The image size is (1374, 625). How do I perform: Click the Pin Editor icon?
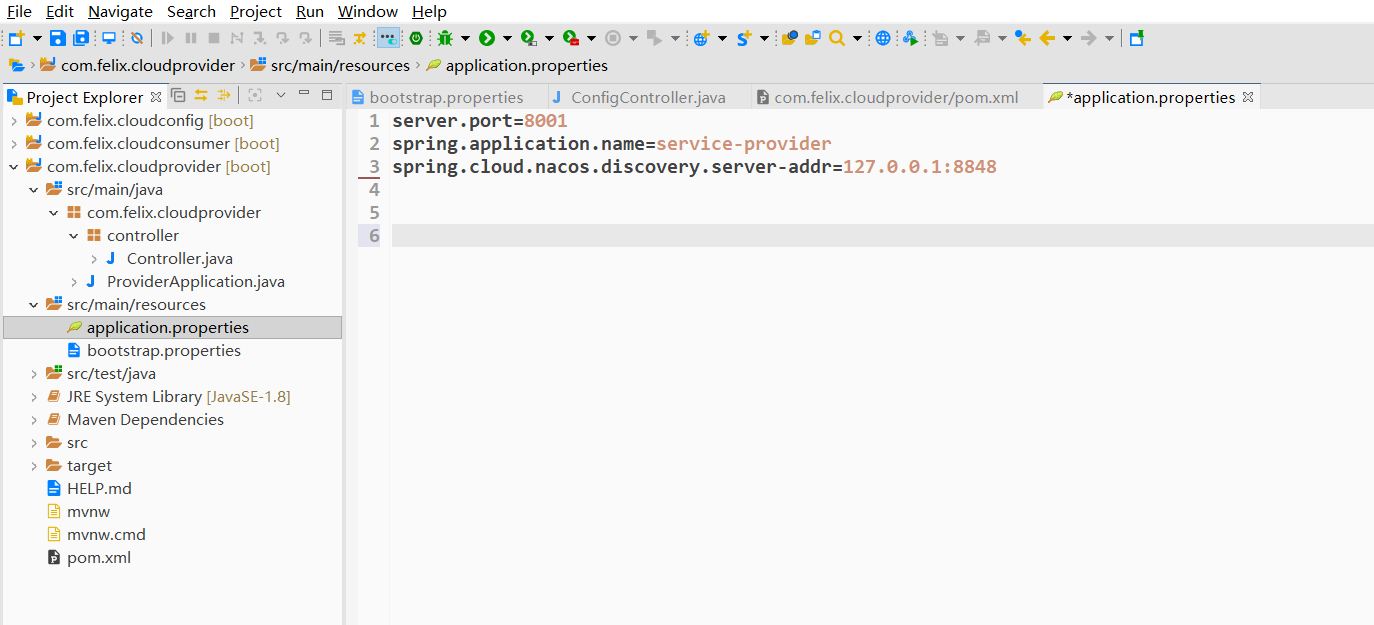coord(1136,38)
